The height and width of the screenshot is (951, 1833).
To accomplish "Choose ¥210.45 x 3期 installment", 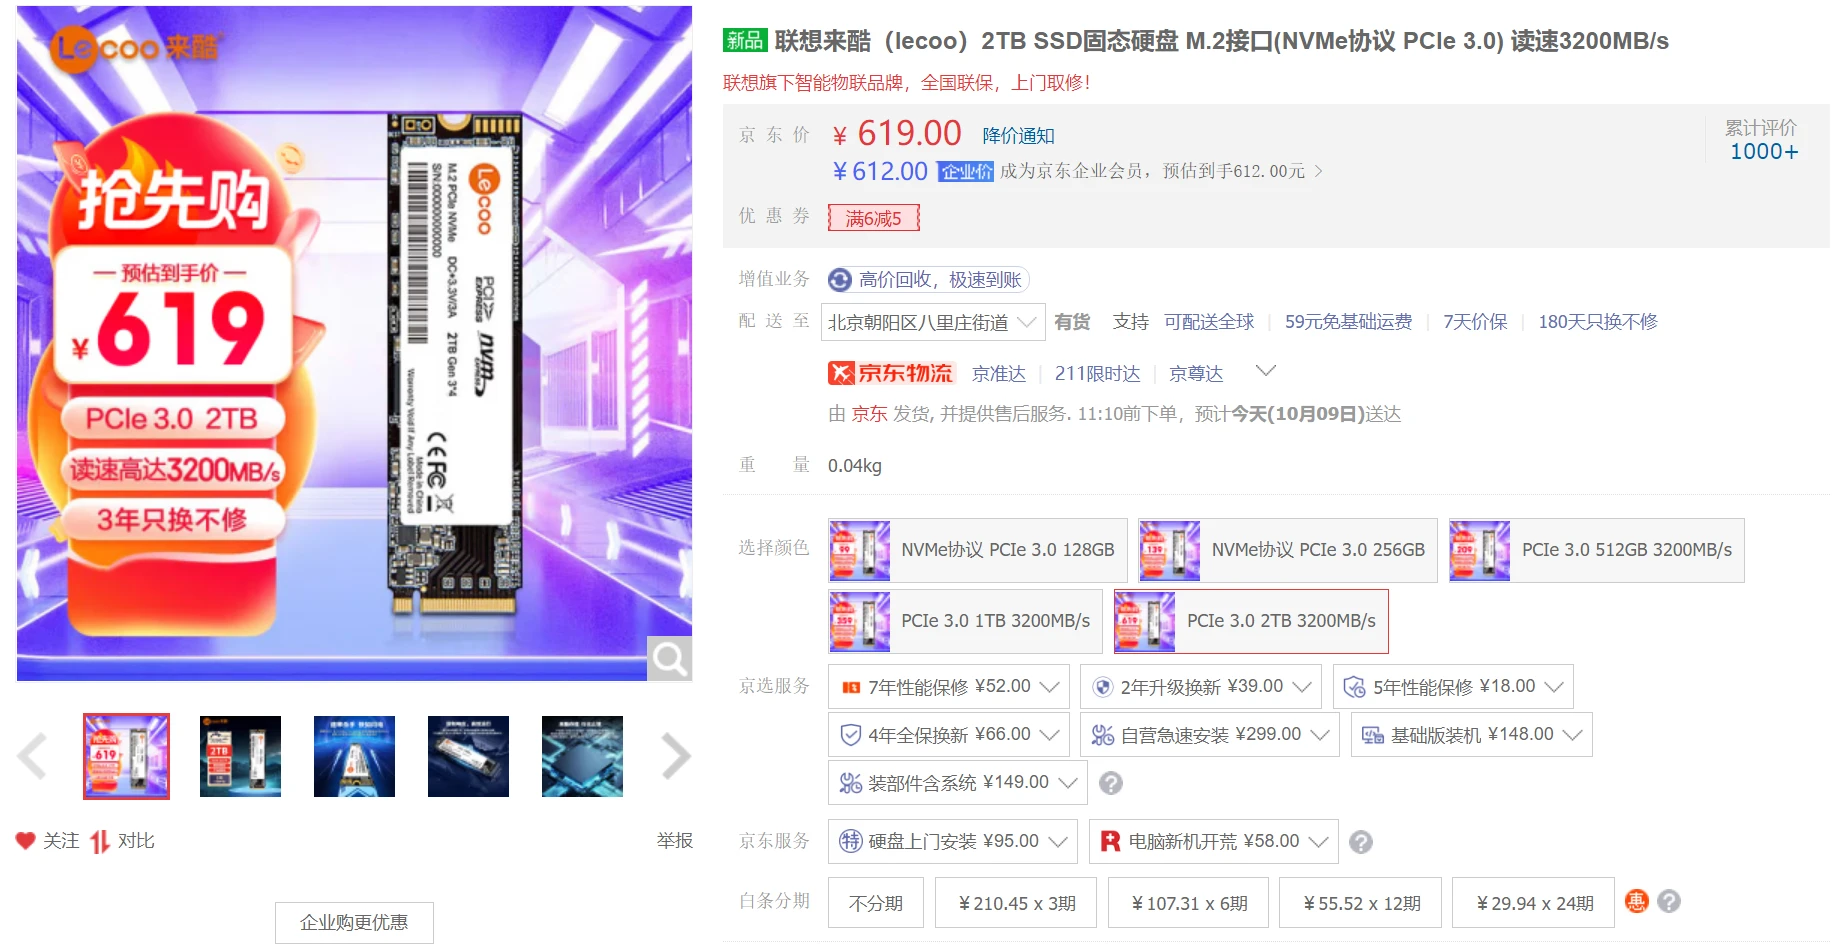I will [1016, 903].
